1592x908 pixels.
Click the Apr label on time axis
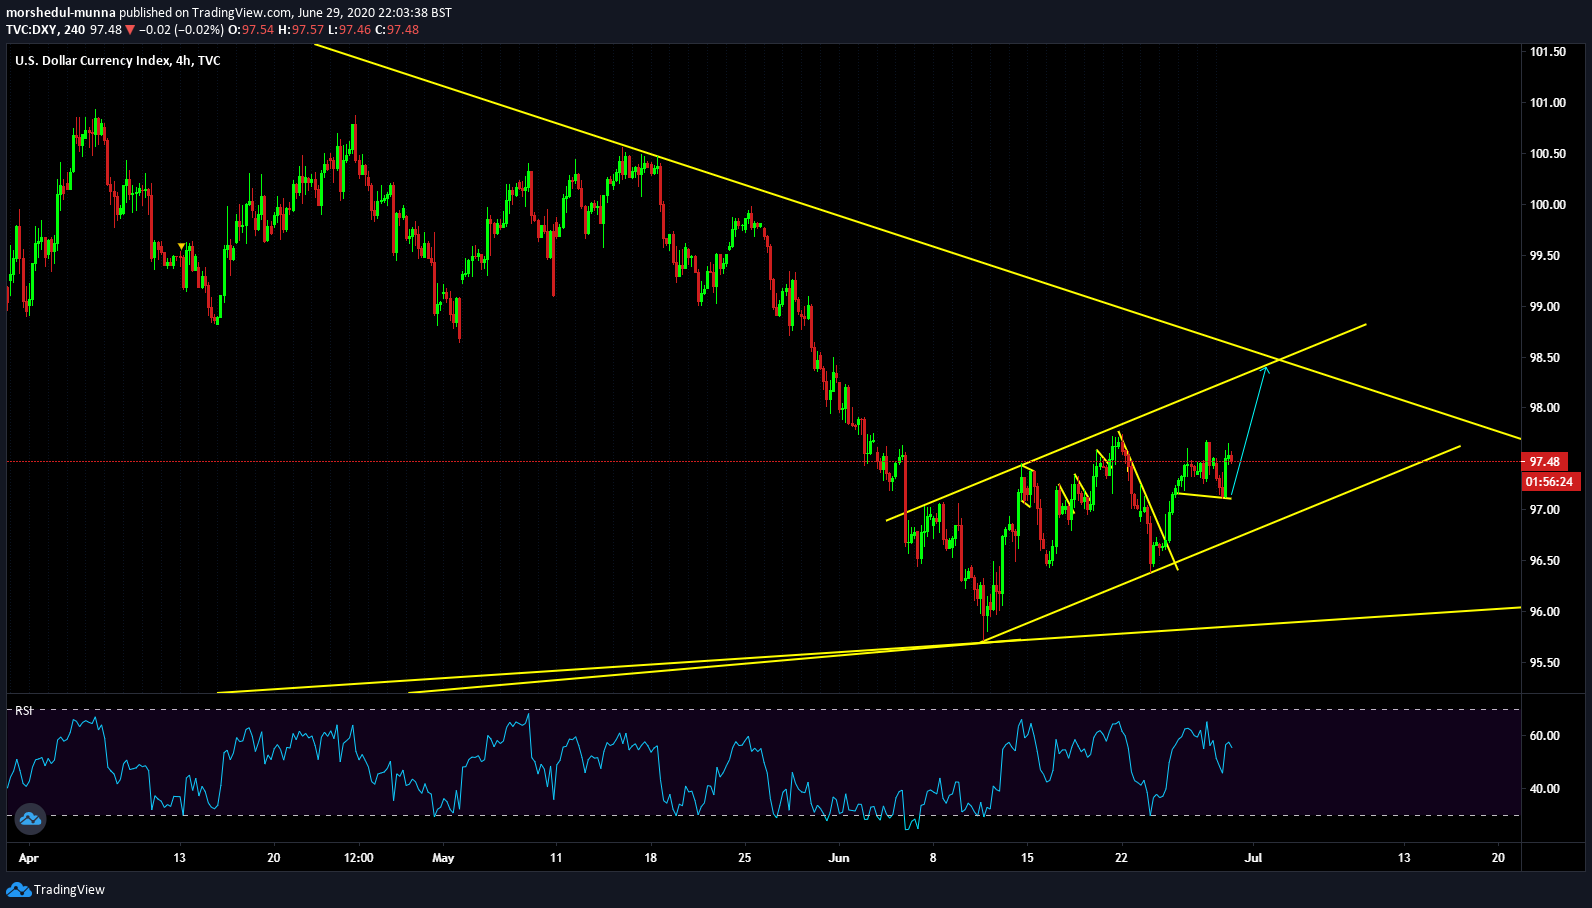tap(29, 858)
